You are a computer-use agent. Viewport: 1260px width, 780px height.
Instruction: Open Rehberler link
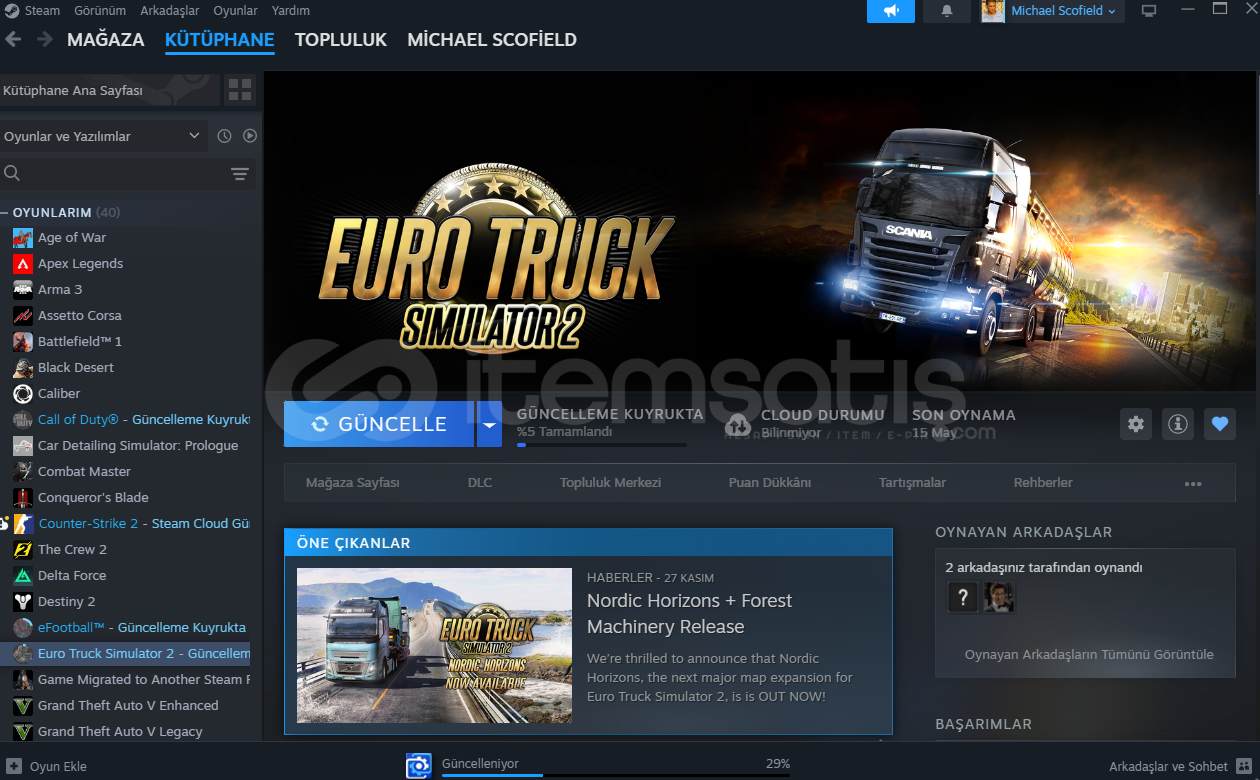pos(1043,483)
